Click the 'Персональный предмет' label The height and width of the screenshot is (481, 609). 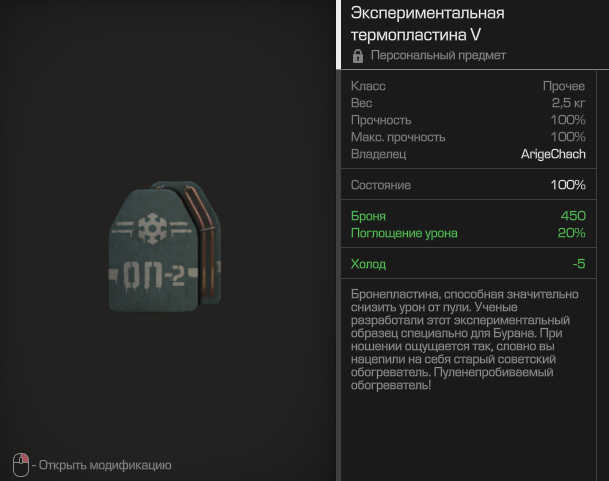tap(438, 56)
